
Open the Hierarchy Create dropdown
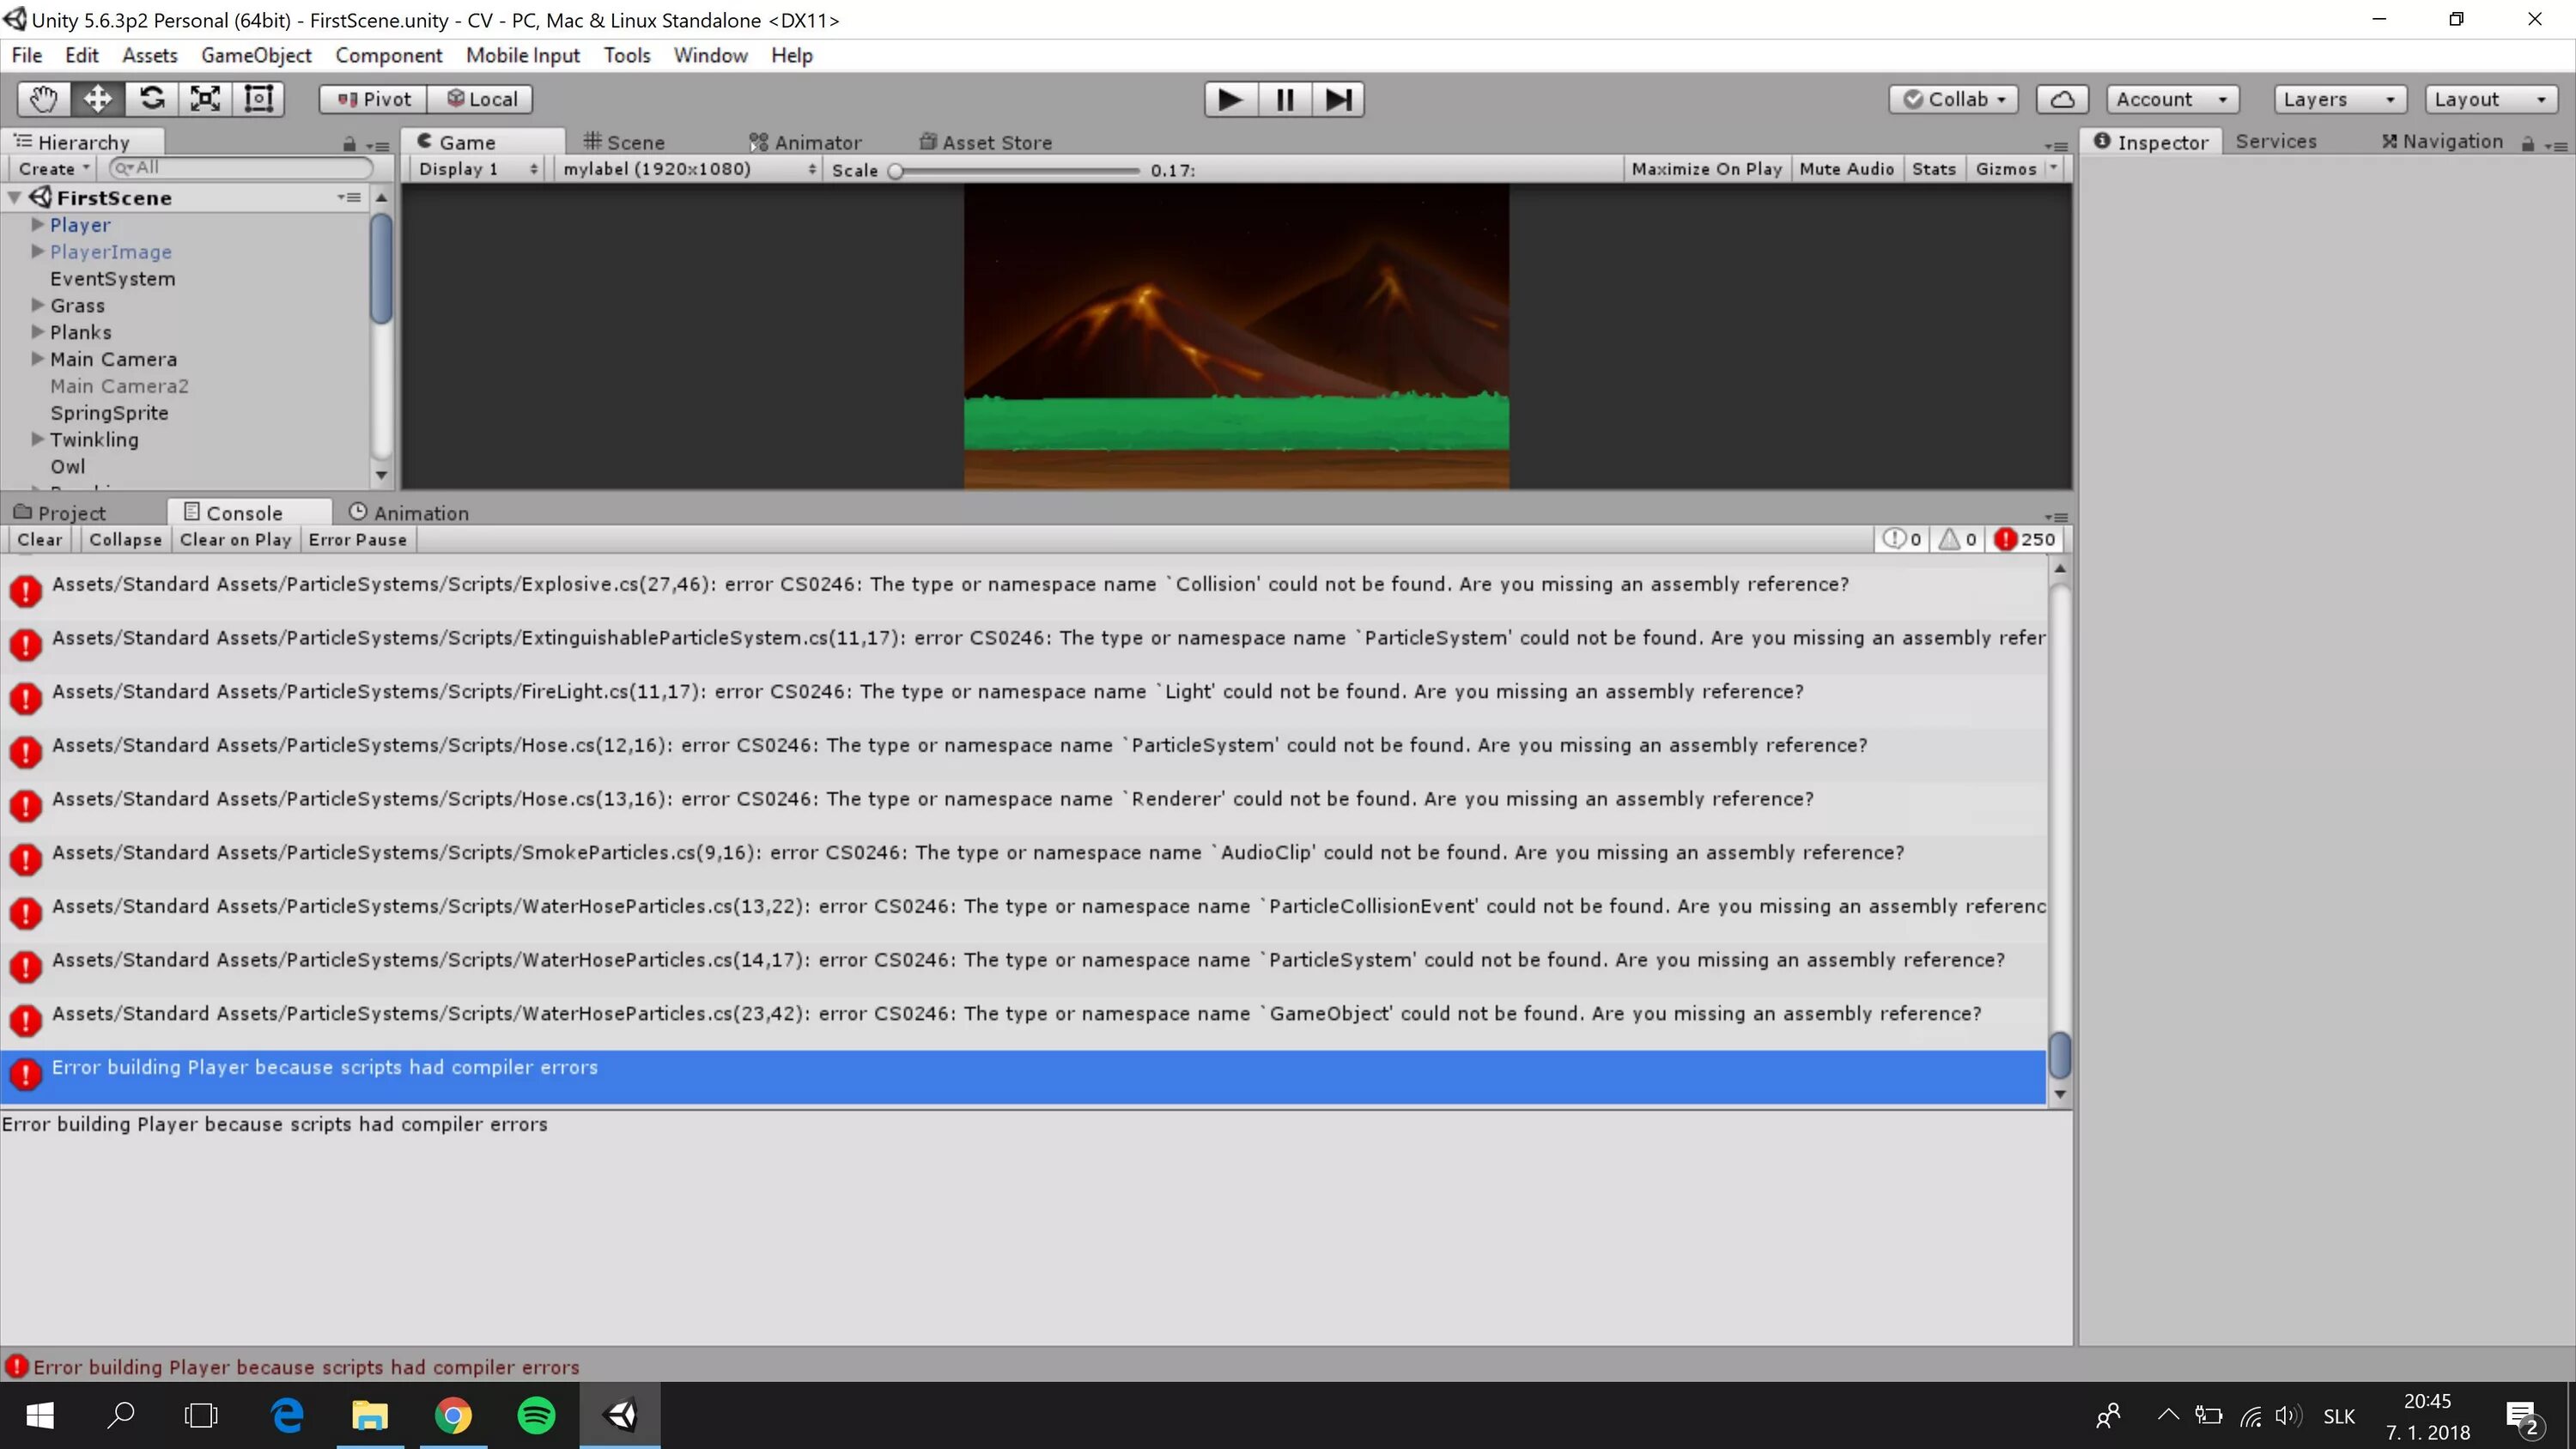tap(53, 168)
